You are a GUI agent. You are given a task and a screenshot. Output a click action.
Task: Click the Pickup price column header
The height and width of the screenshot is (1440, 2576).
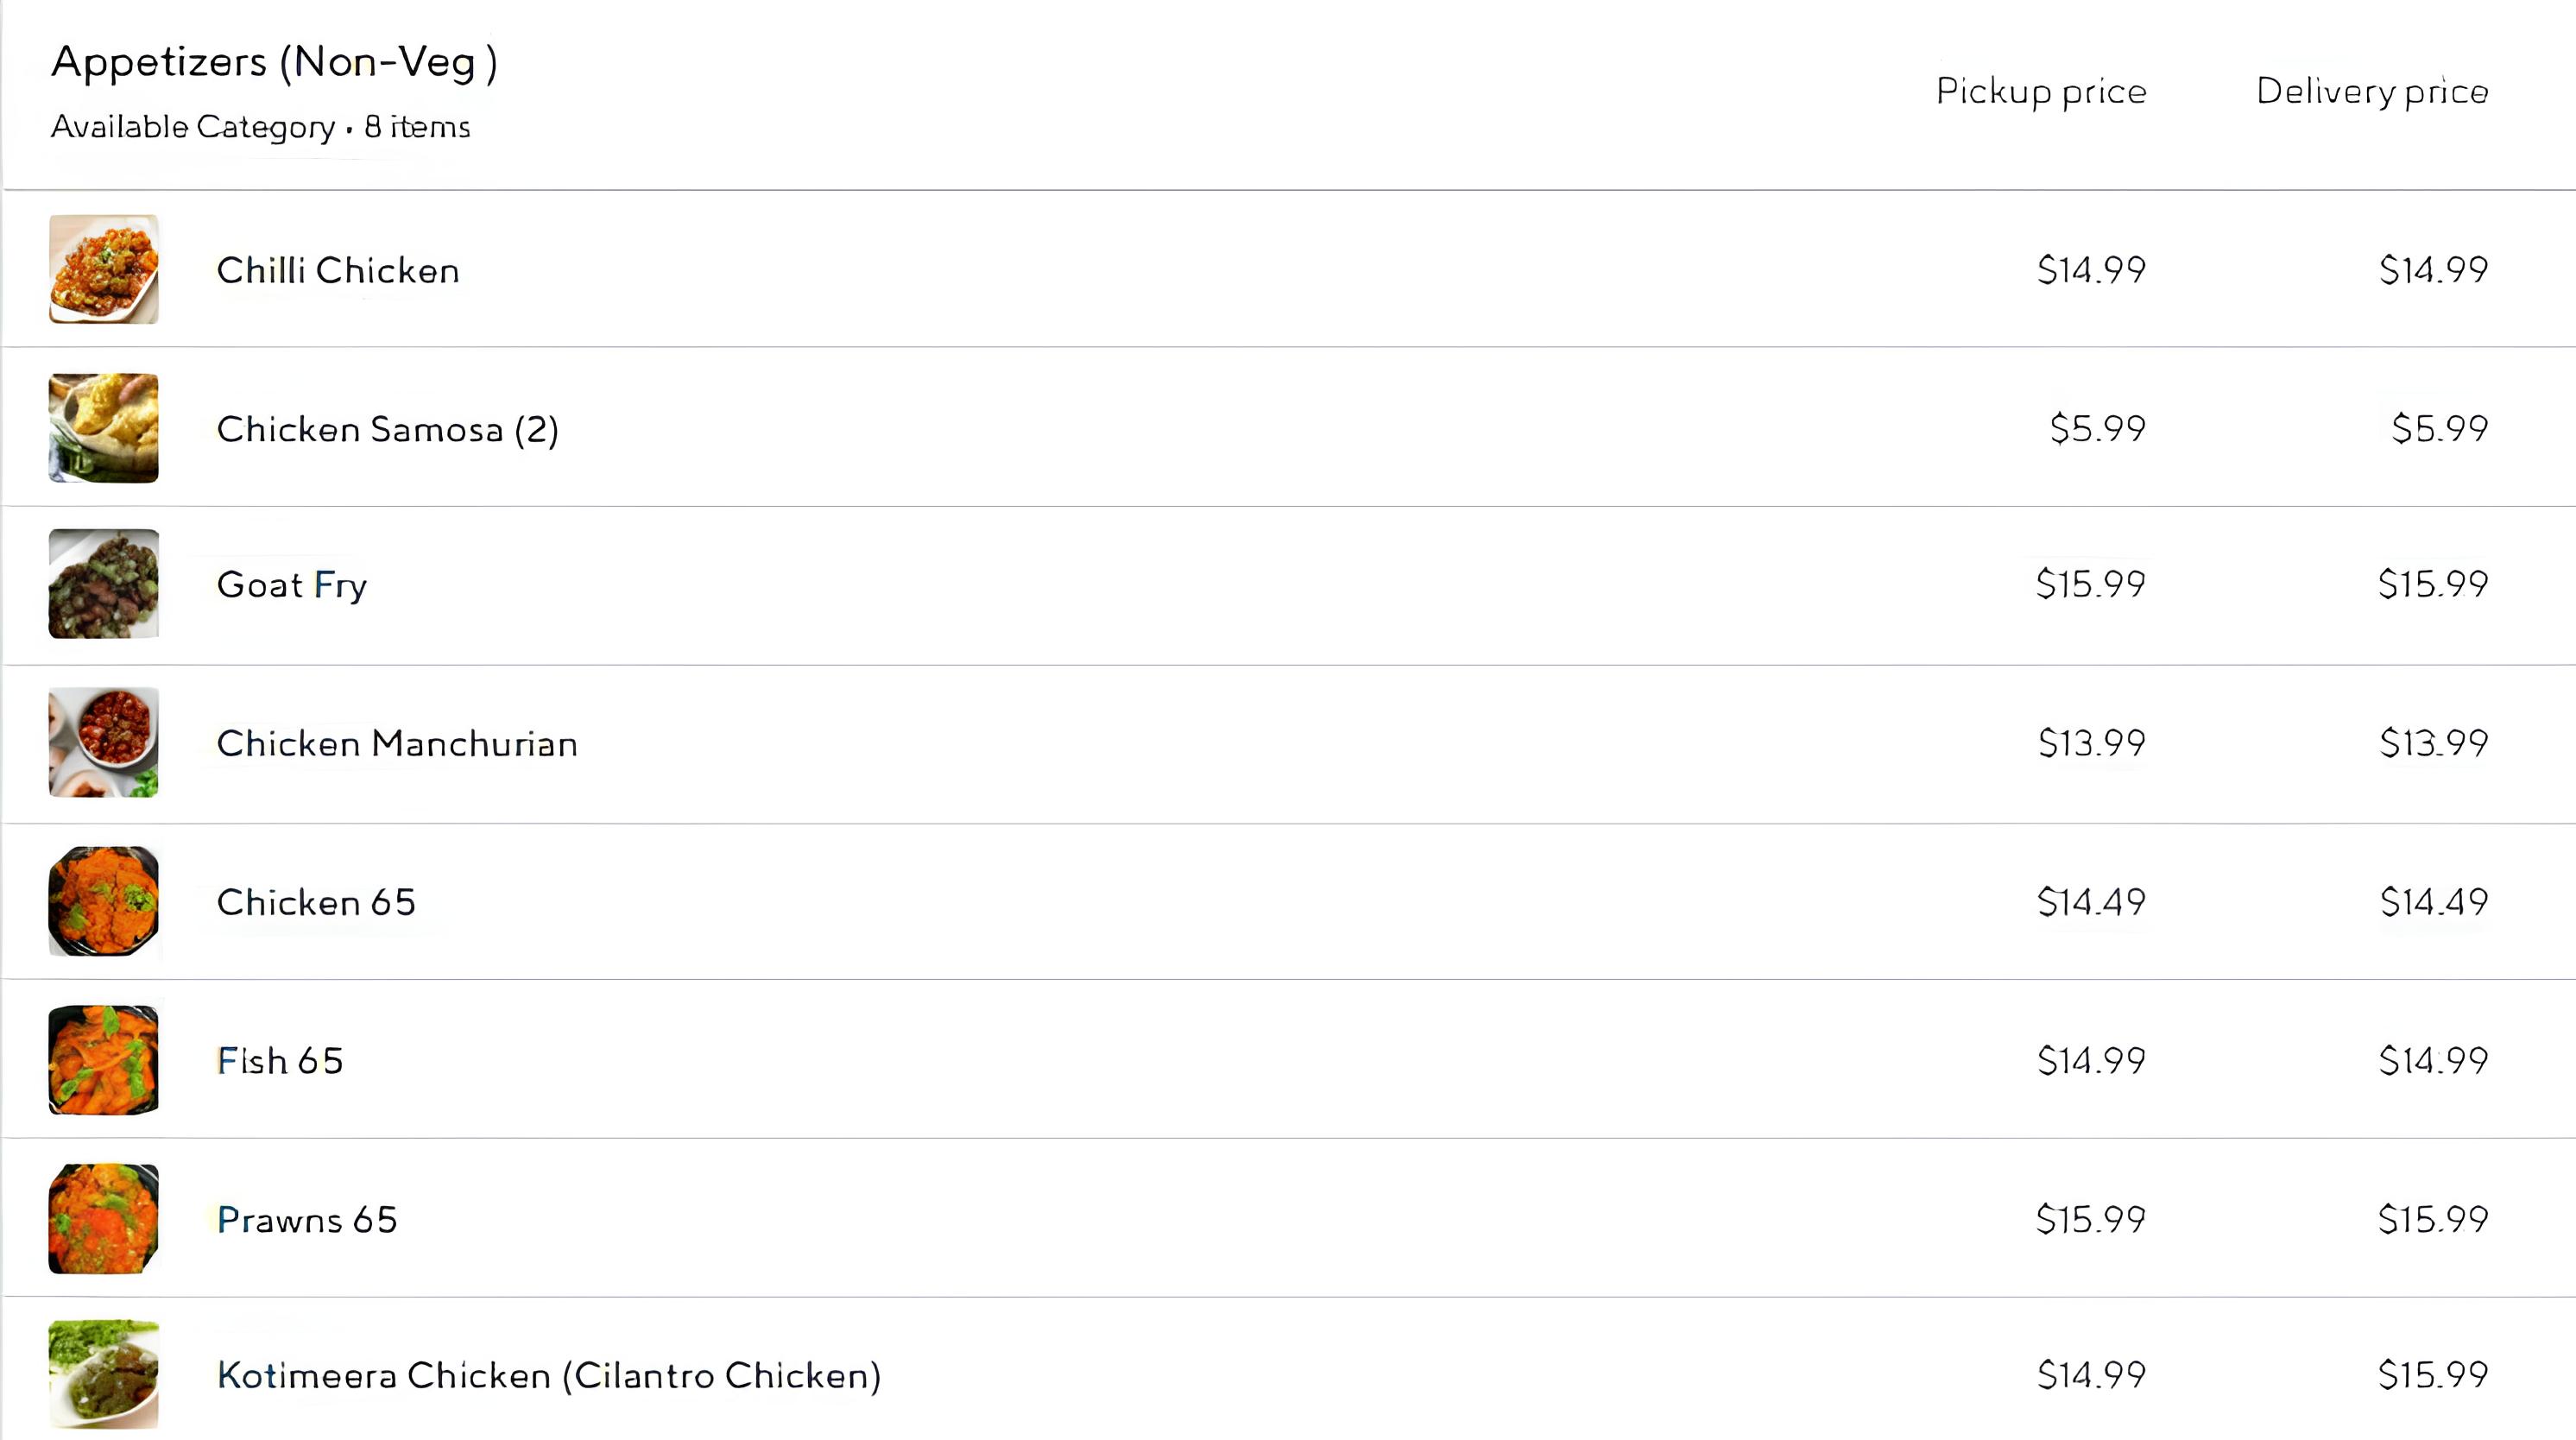click(x=2041, y=91)
